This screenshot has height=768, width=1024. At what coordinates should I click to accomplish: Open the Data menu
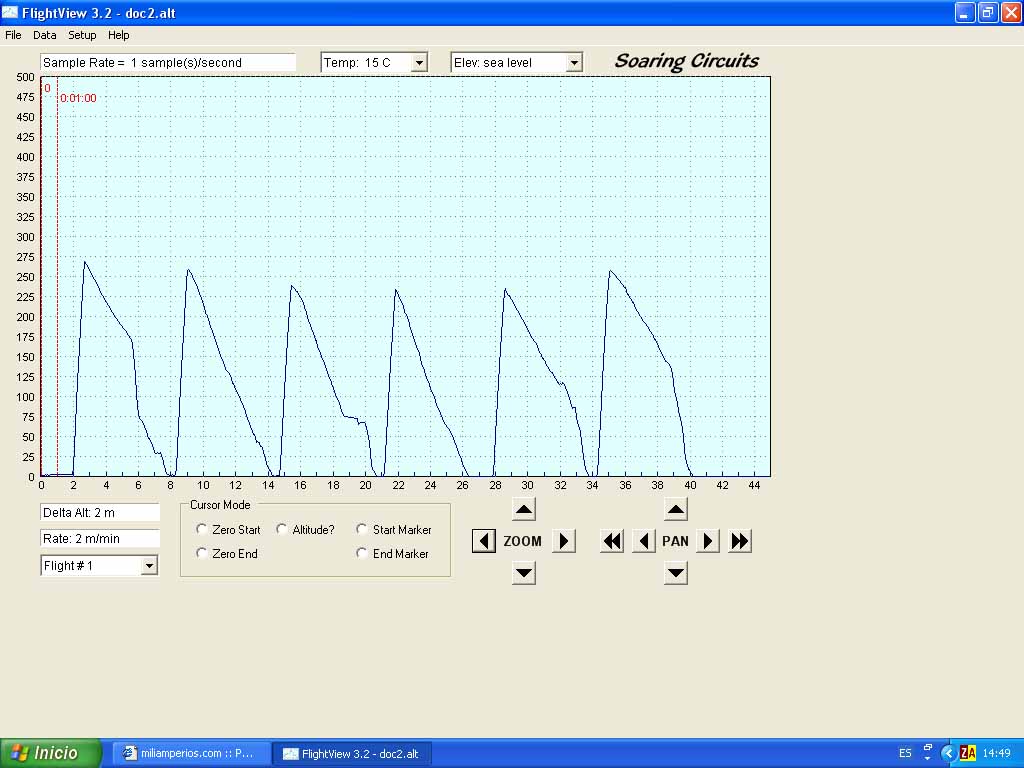pyautogui.click(x=44, y=35)
